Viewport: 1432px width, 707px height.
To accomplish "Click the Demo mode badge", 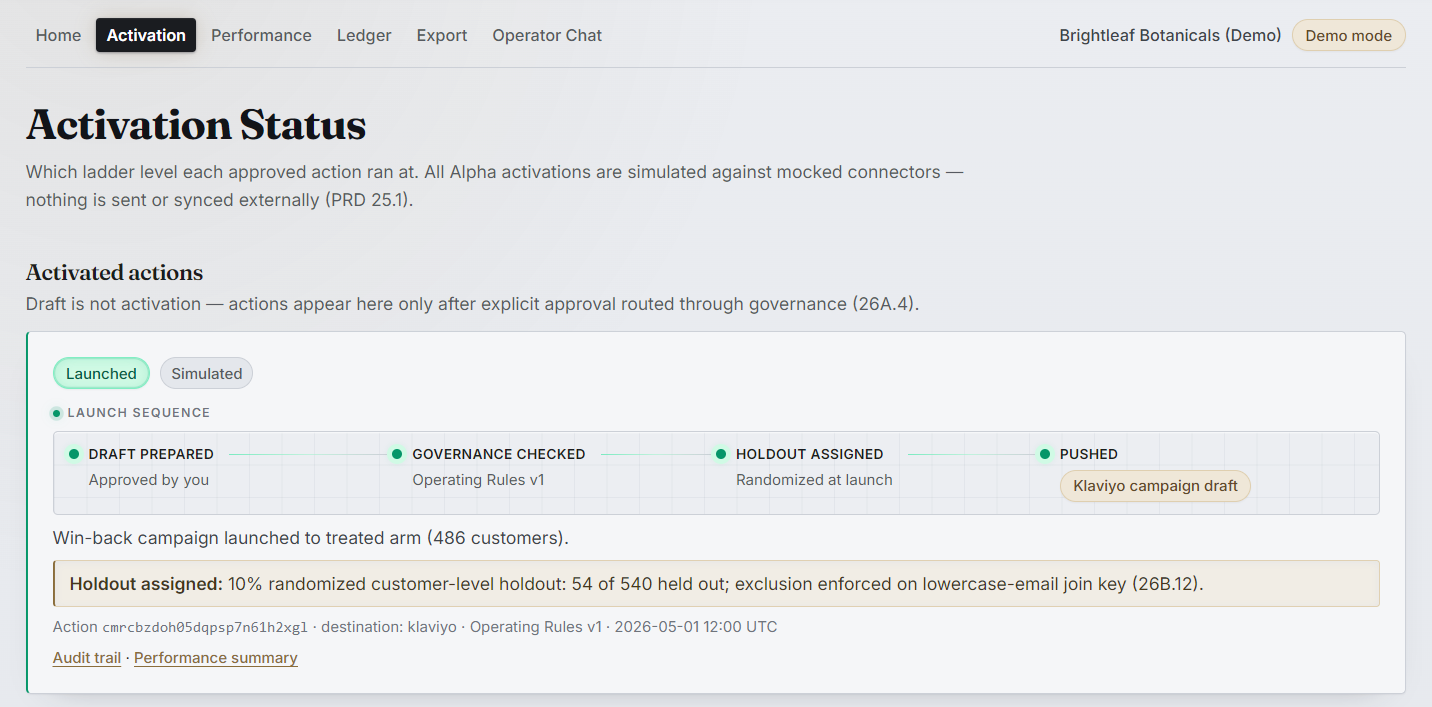I will pyautogui.click(x=1348, y=35).
